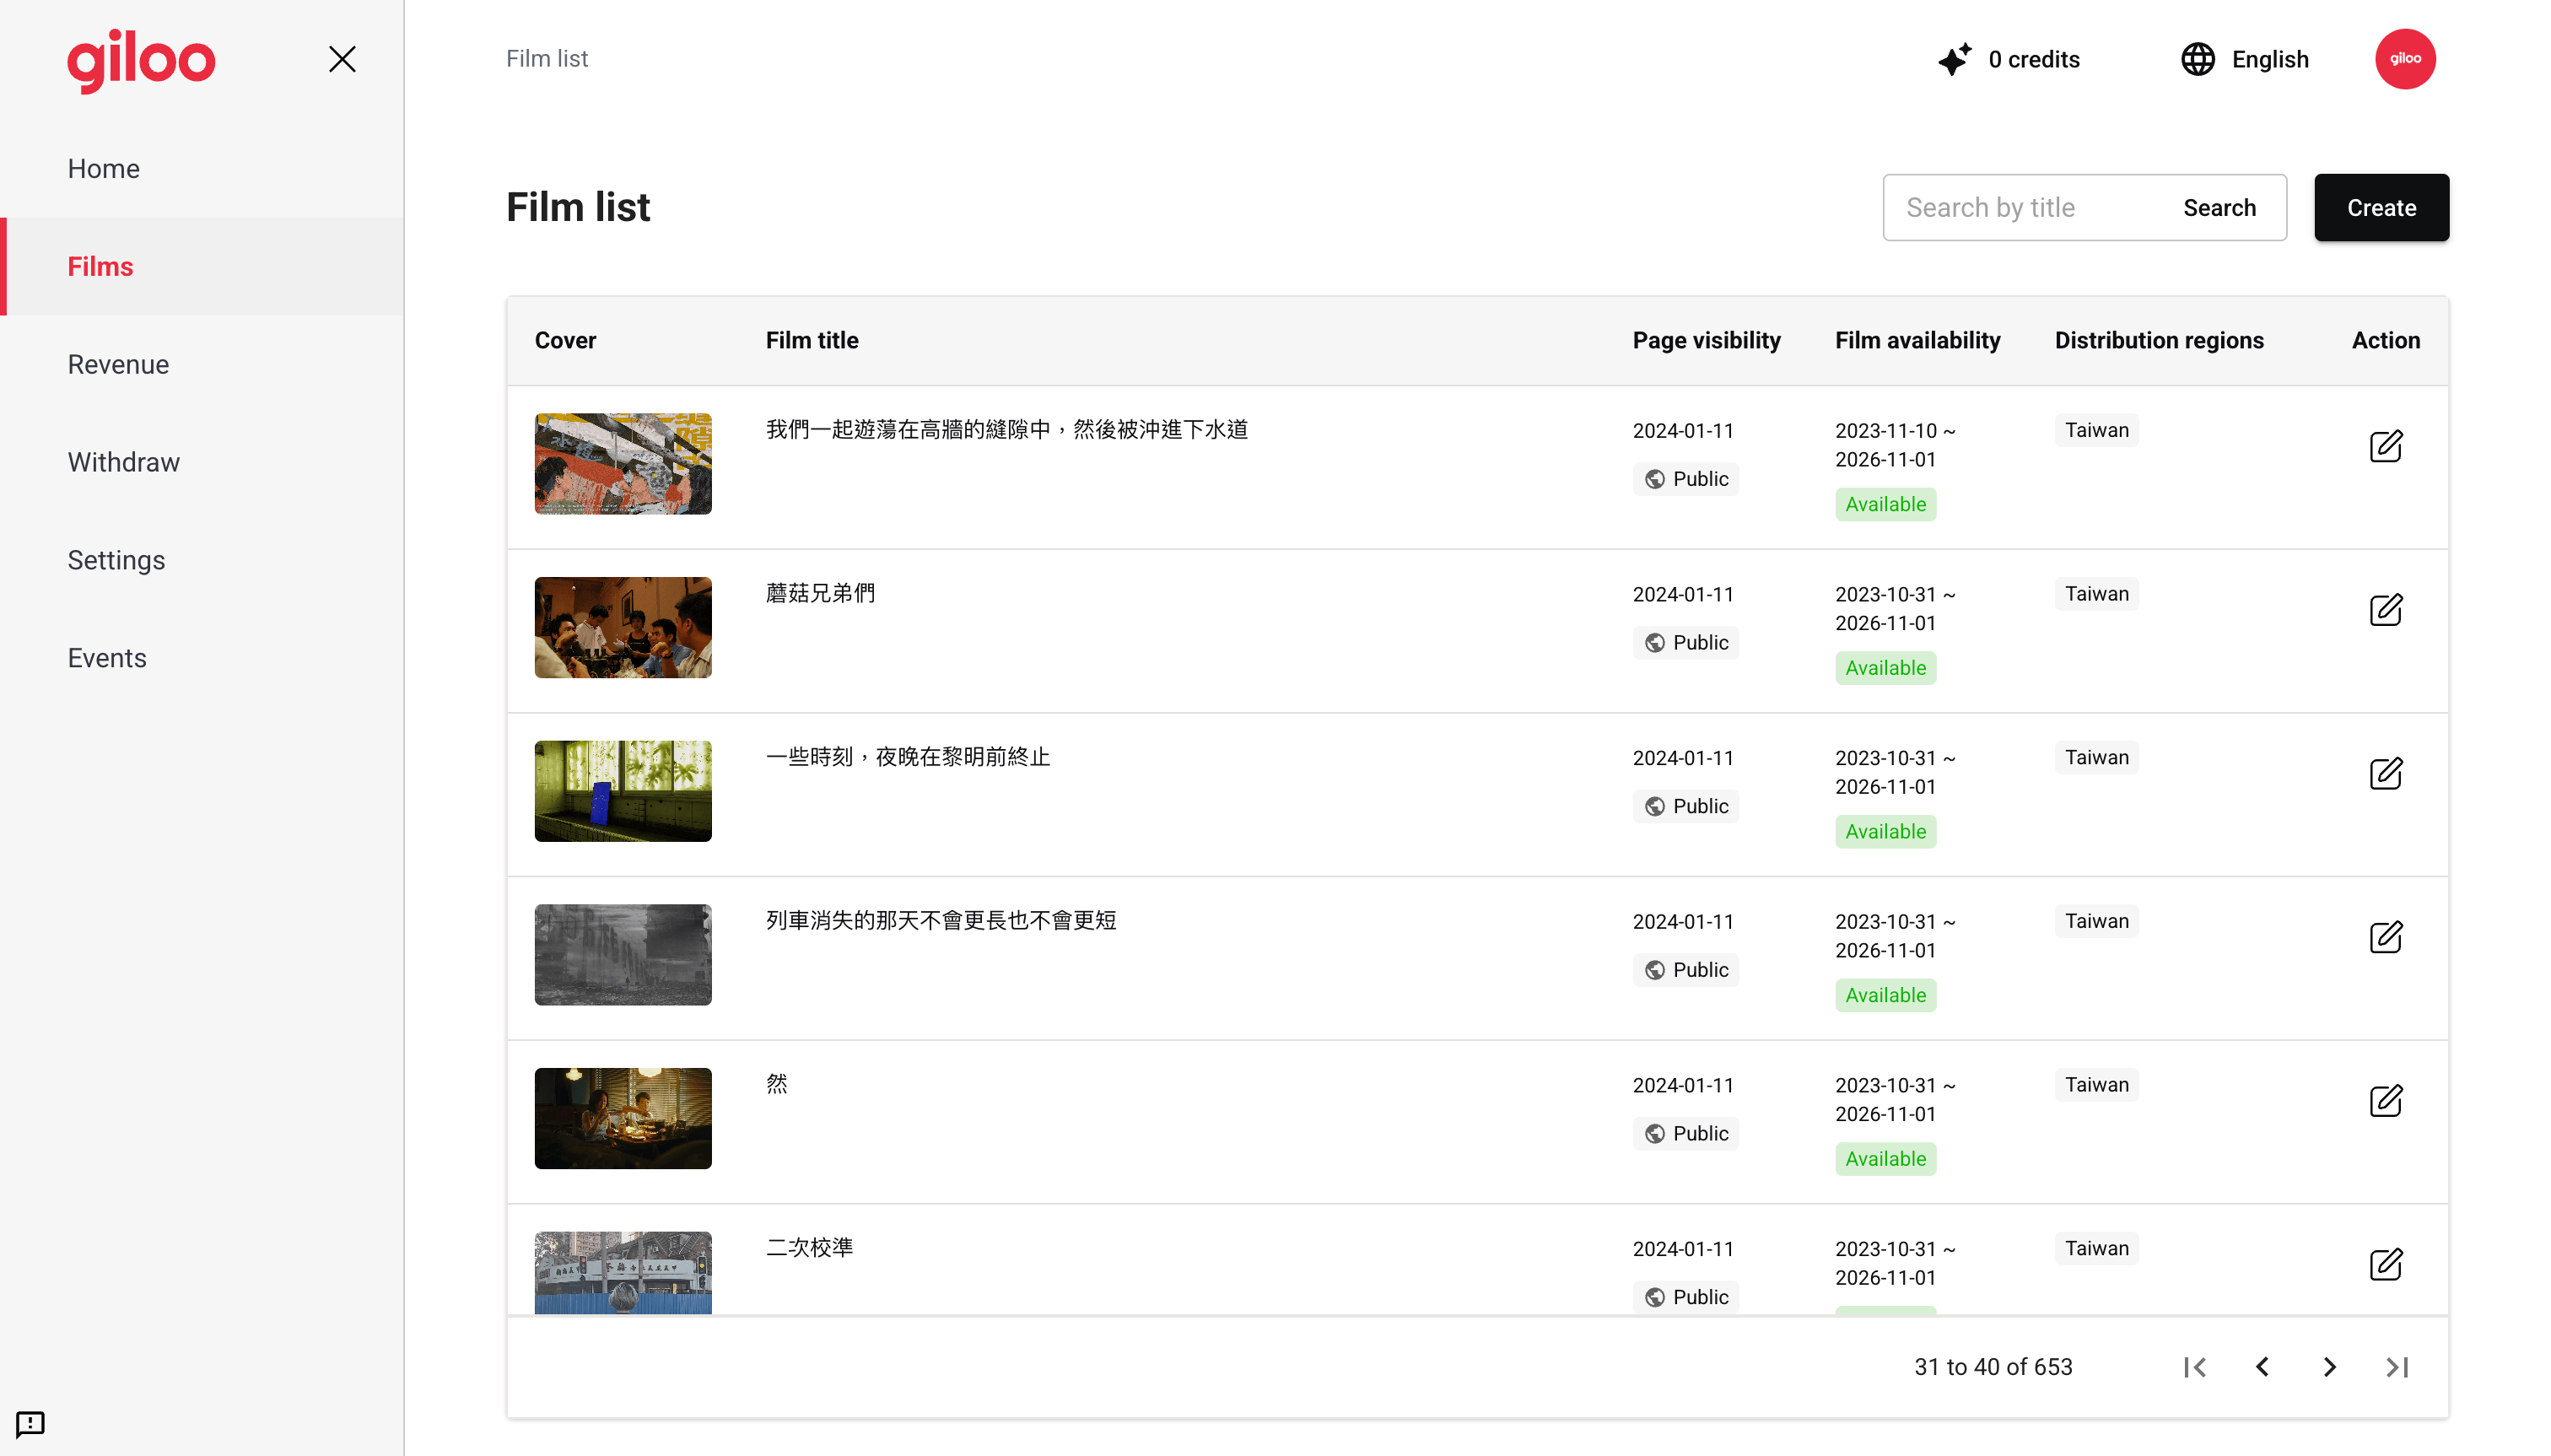The height and width of the screenshot is (1456, 2551).
Task: Open the English language selector
Action: (2244, 59)
